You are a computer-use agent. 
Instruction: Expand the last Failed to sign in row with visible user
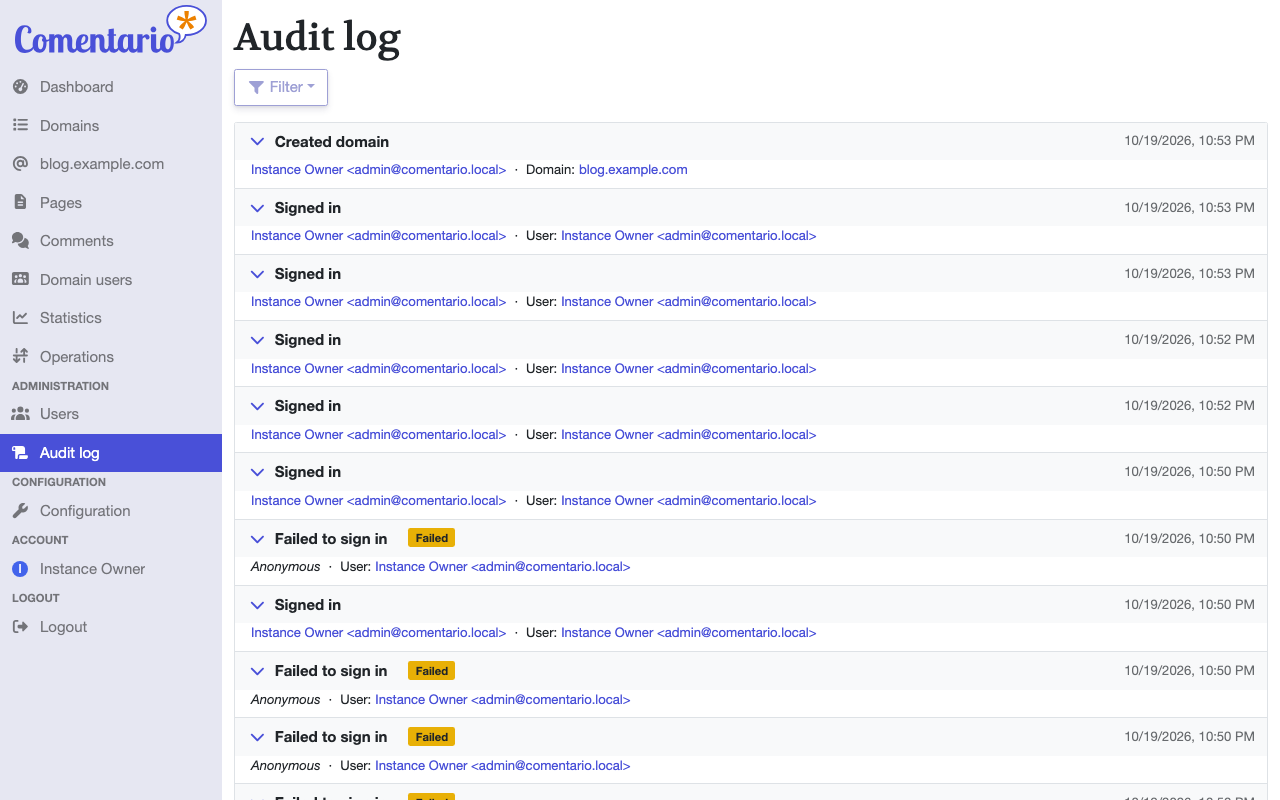pyautogui.click(x=257, y=737)
